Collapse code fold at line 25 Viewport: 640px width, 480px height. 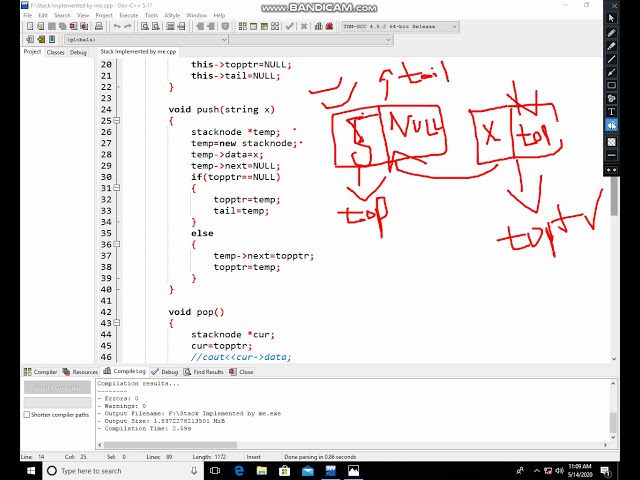117,120
